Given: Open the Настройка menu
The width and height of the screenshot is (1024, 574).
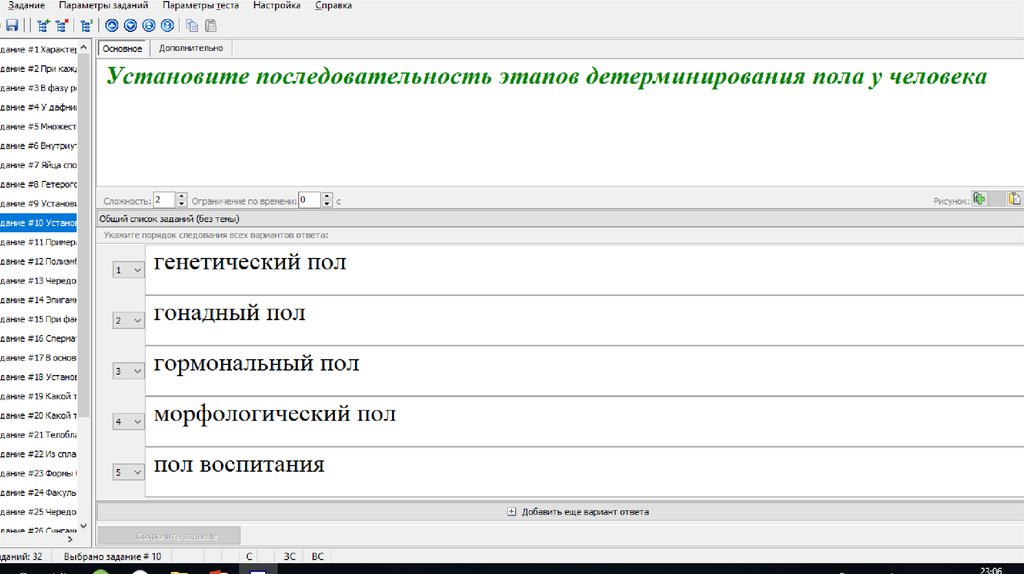Looking at the screenshot, I should (276, 6).
